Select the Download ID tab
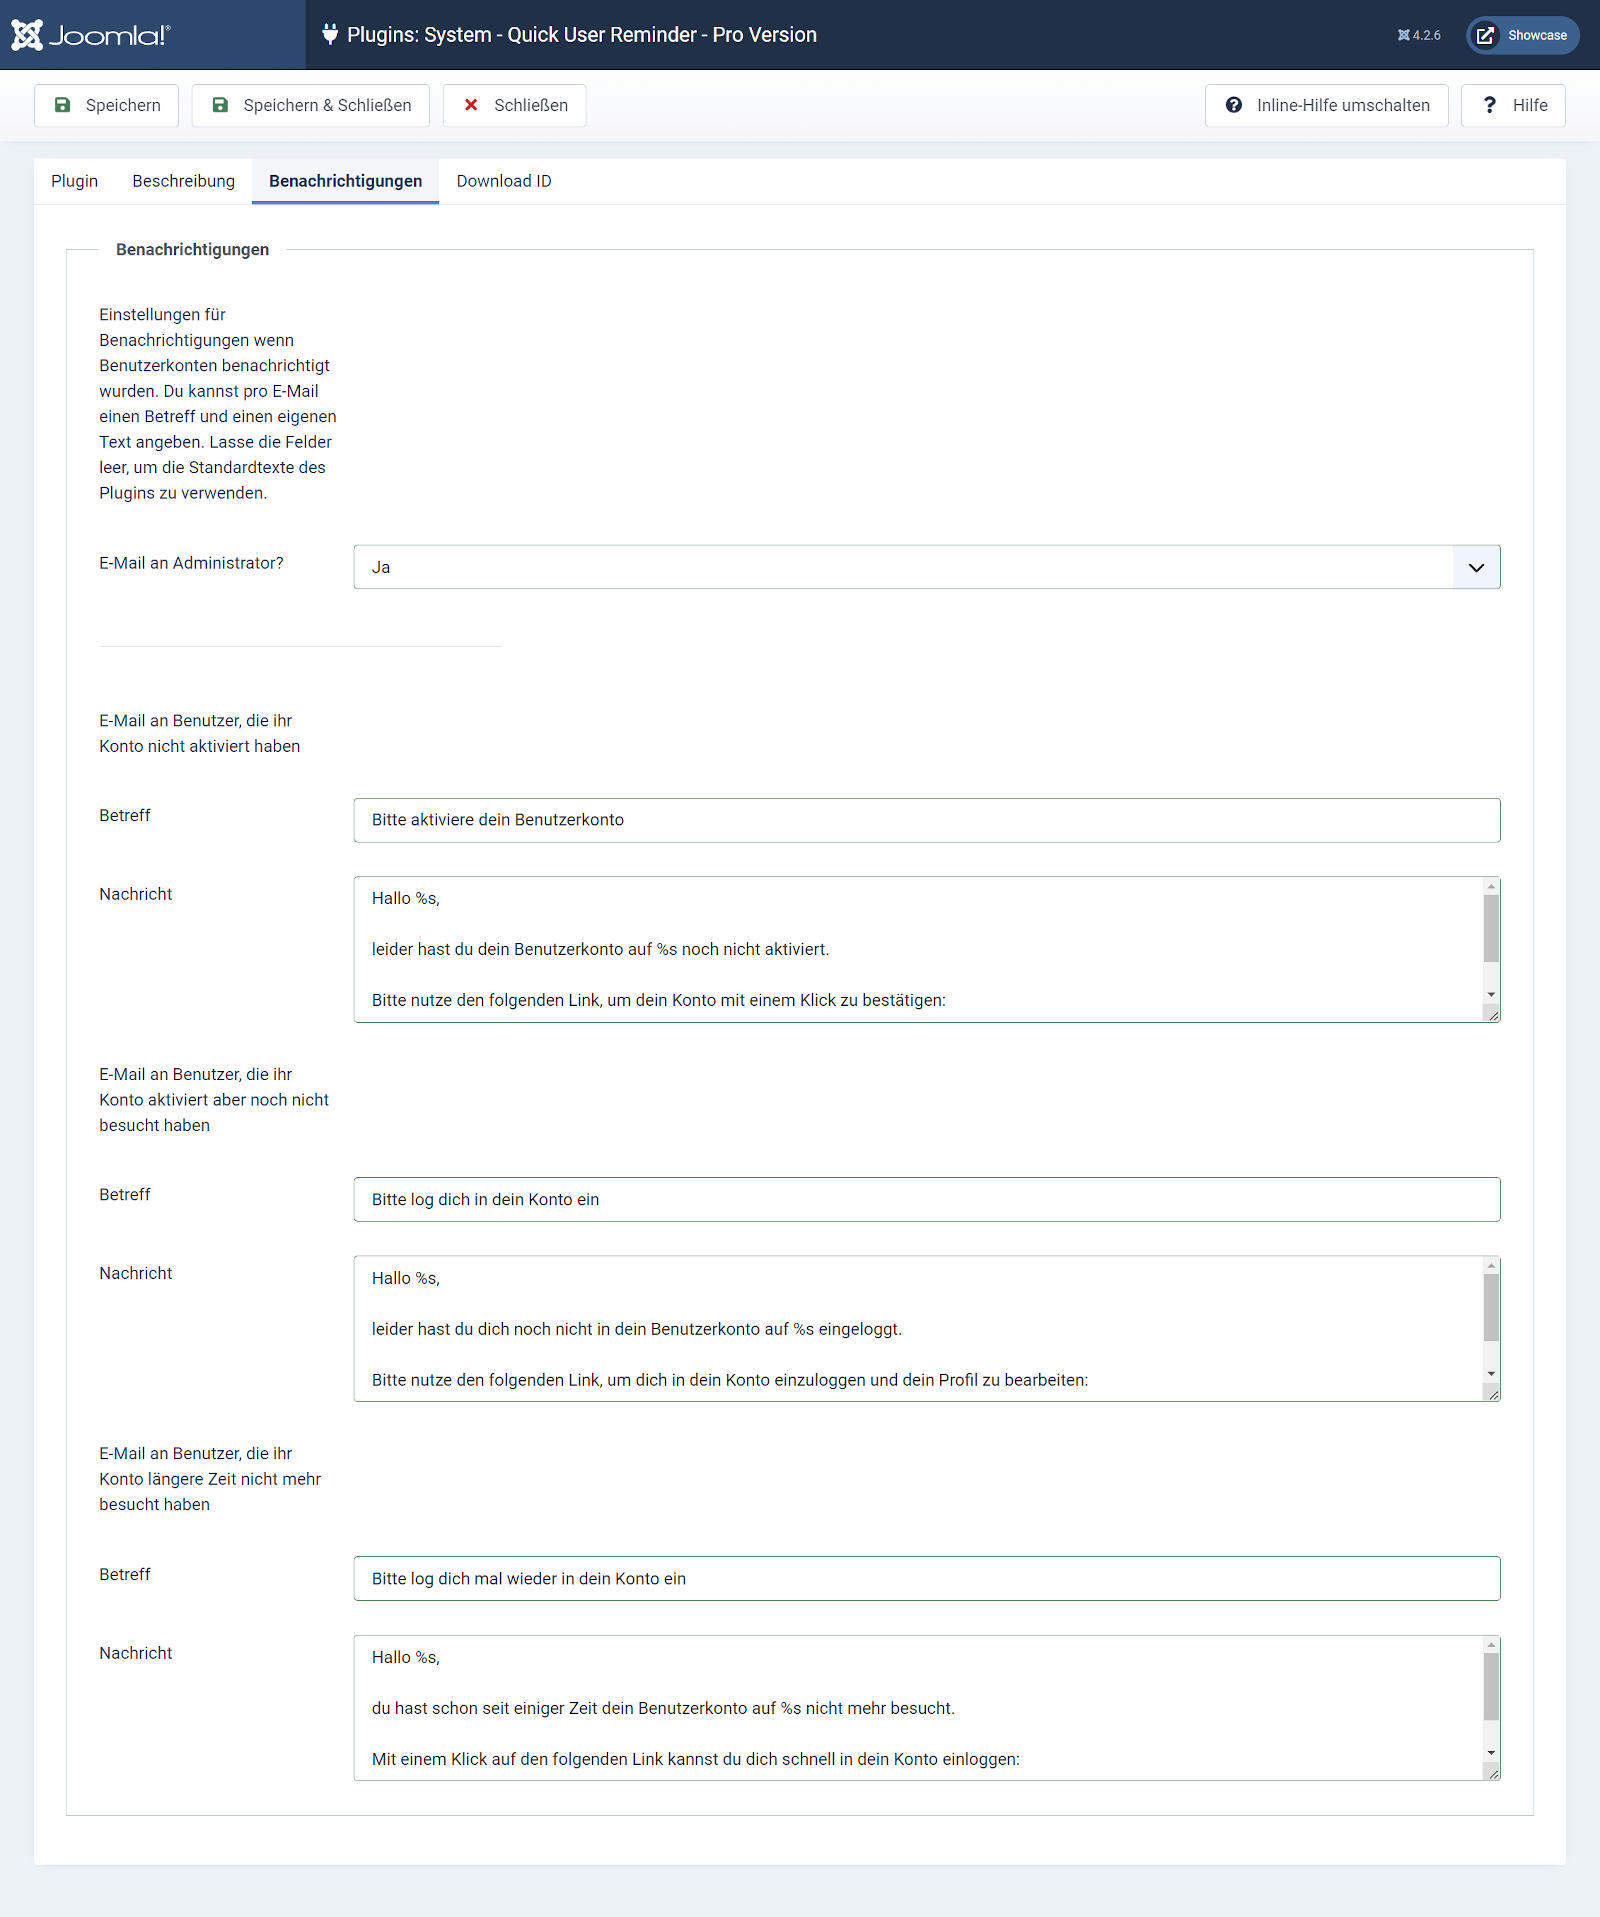Image resolution: width=1600 pixels, height=1917 pixels. (504, 181)
